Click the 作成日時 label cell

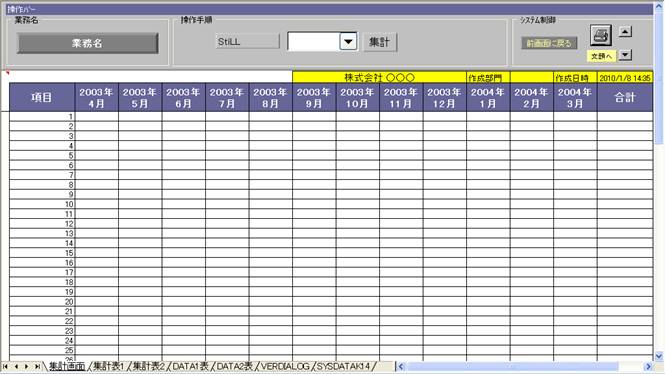pyautogui.click(x=575, y=78)
